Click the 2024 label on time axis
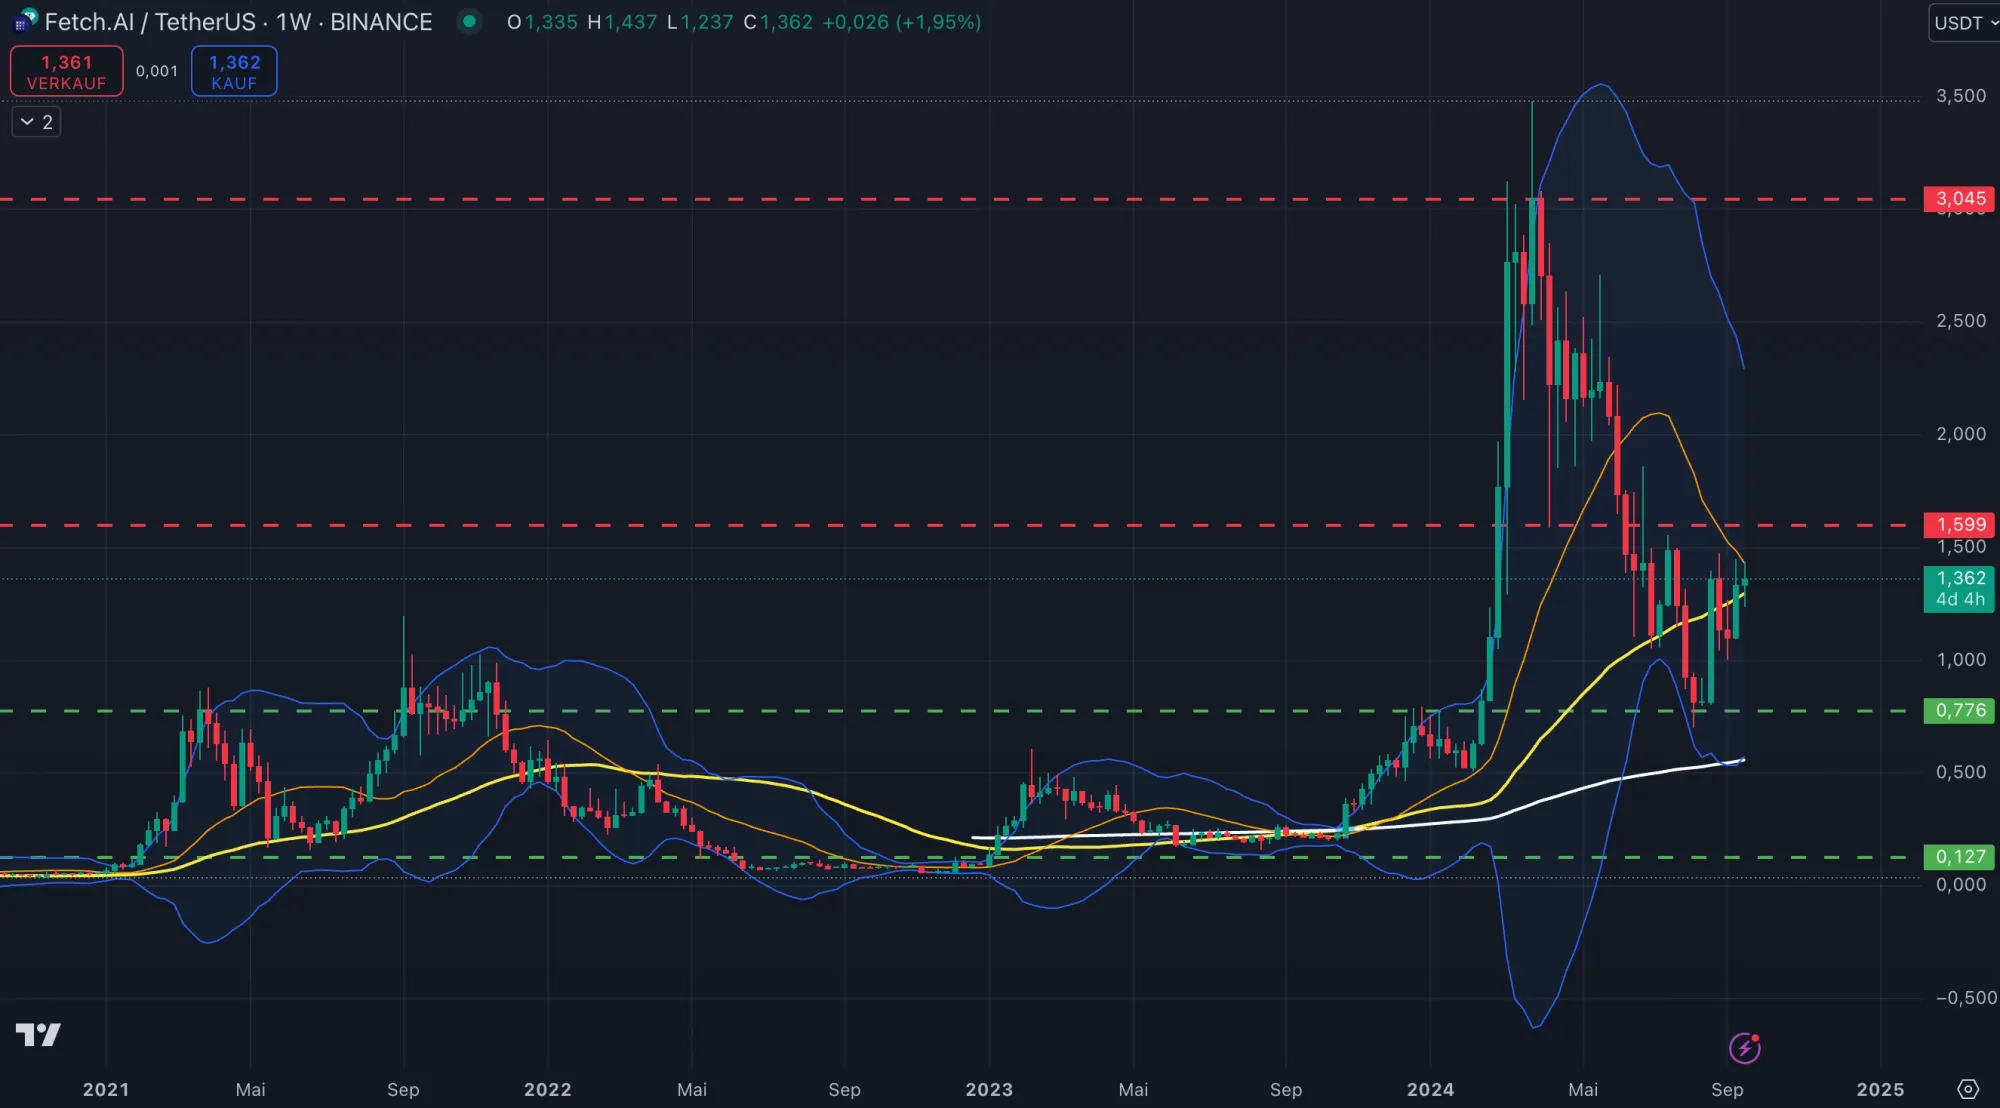 1431,1089
